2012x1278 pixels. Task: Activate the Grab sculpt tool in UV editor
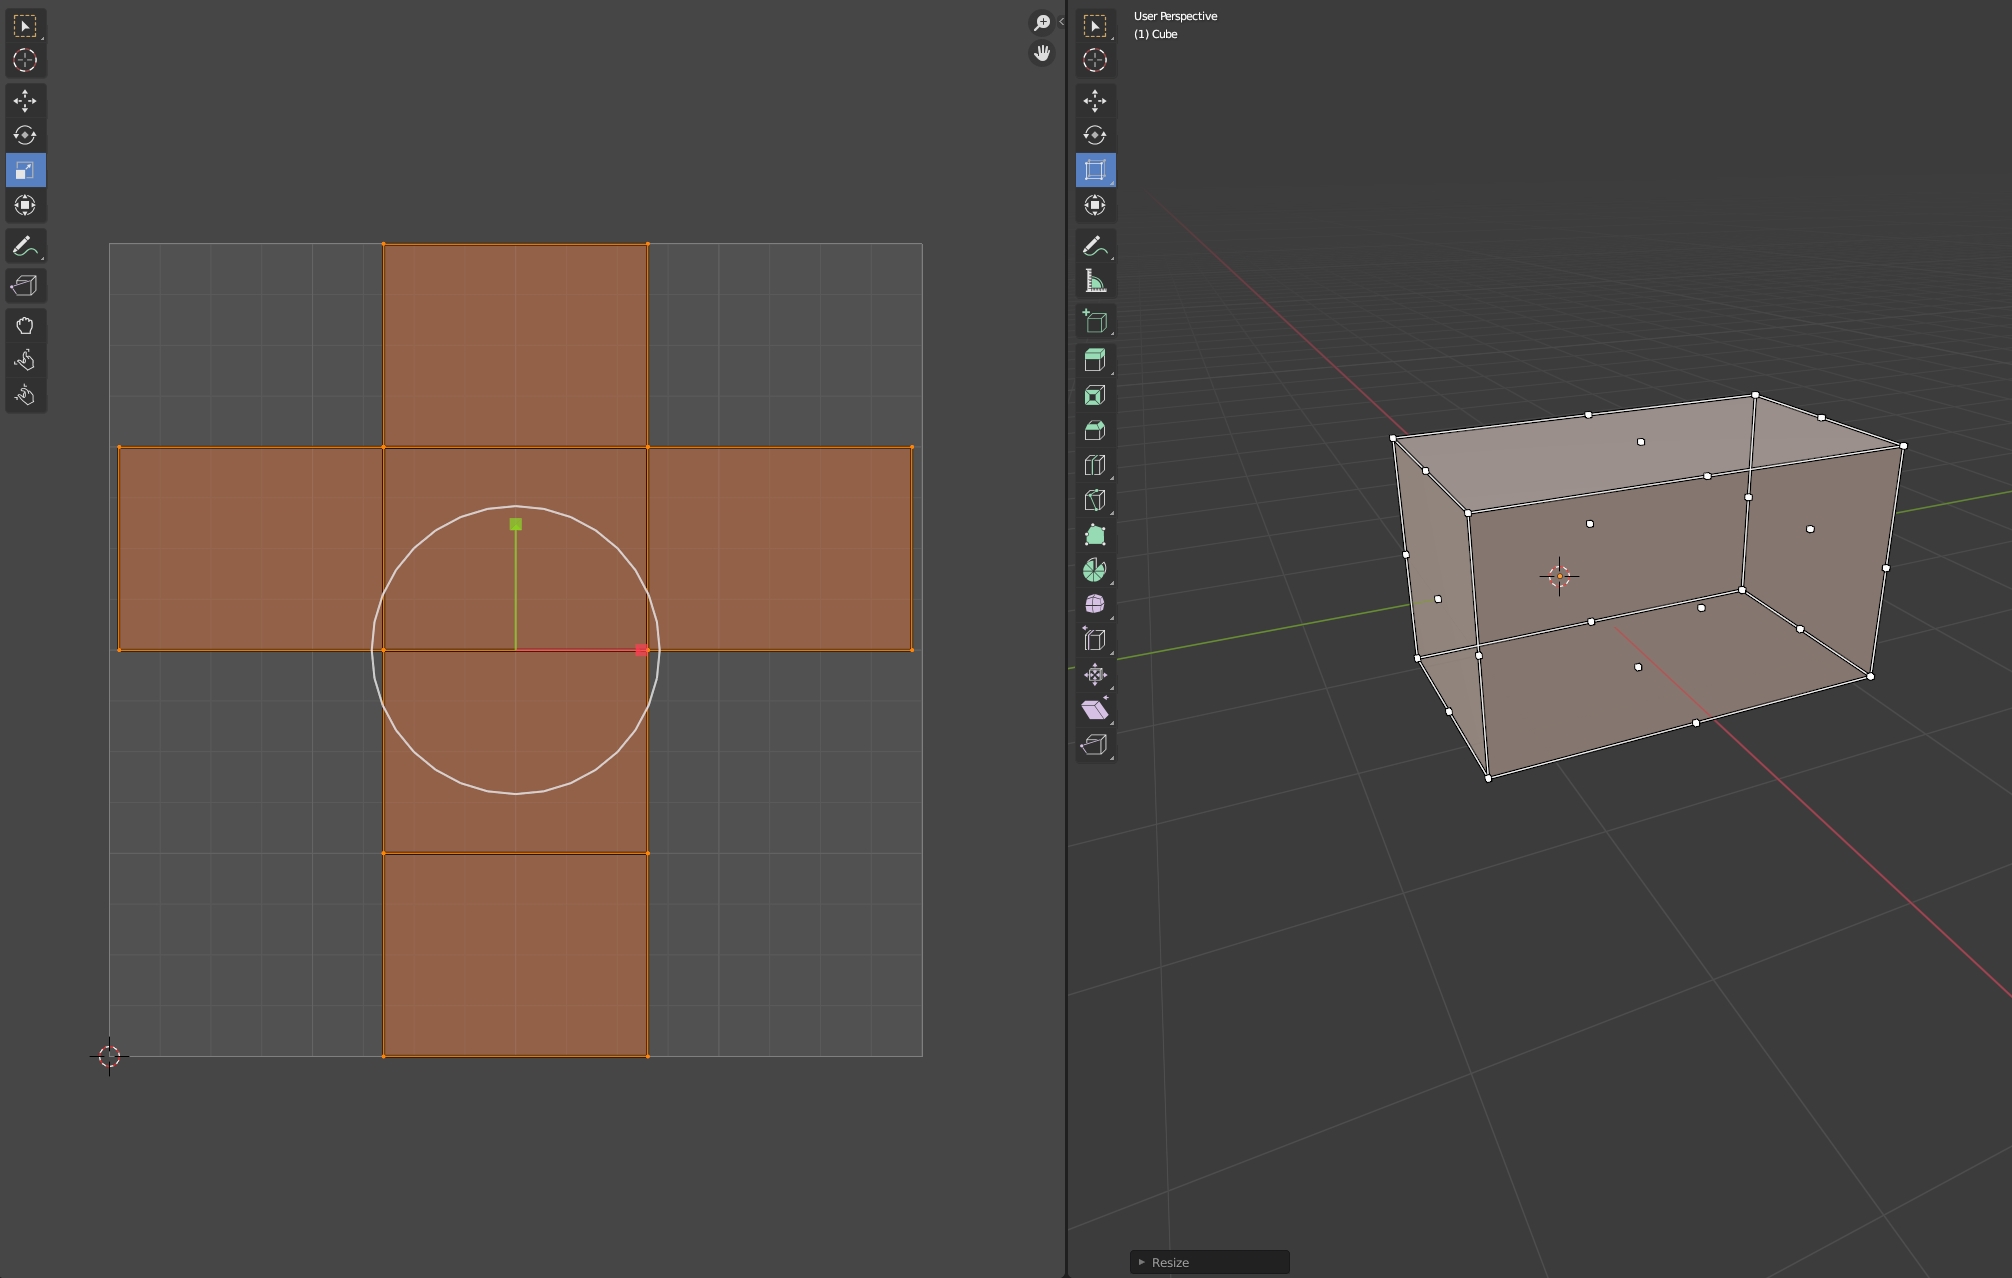25,326
